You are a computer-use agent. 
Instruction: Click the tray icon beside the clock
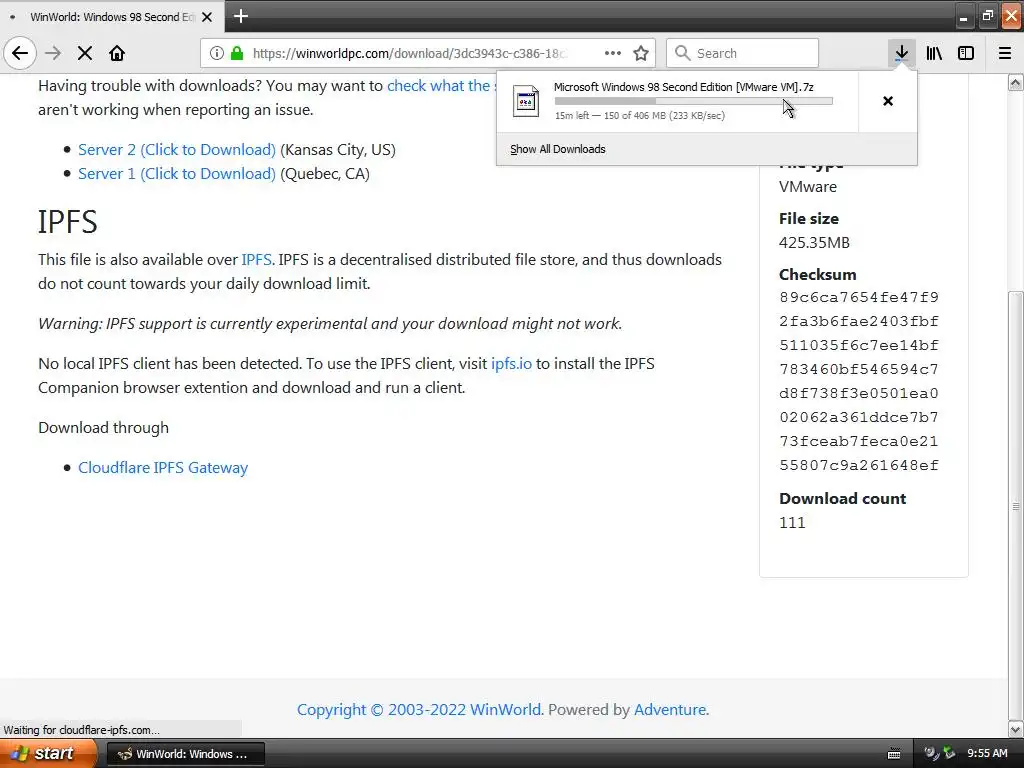(x=949, y=754)
